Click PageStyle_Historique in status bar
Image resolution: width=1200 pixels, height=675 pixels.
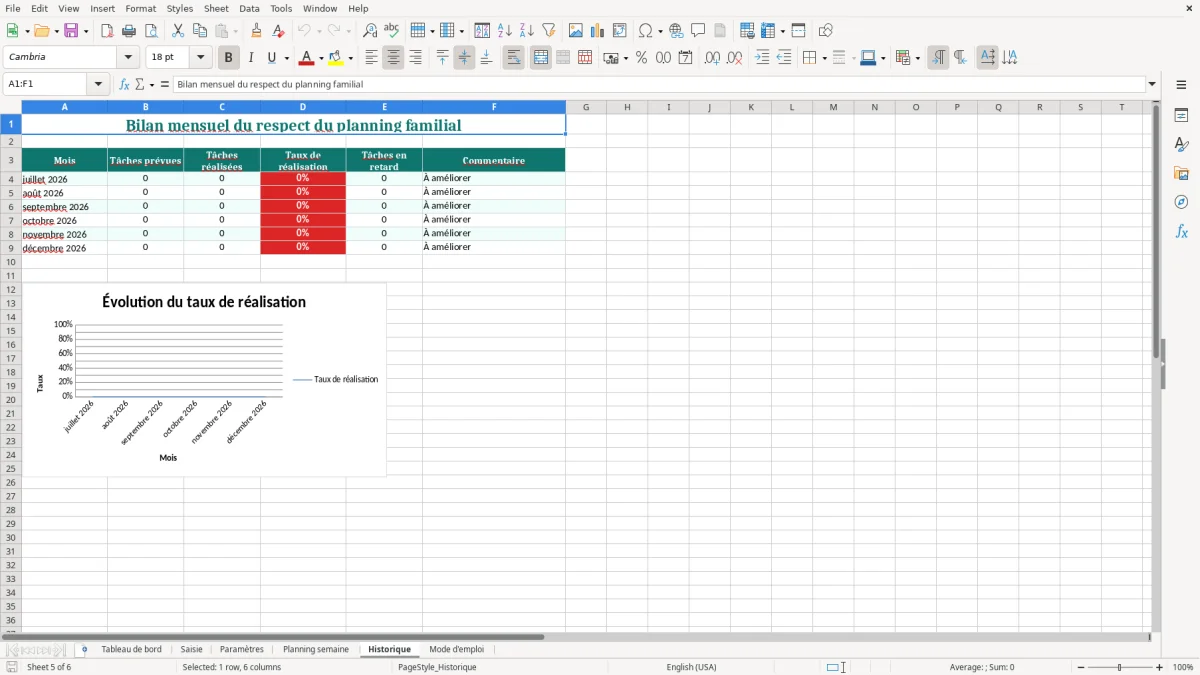click(437, 667)
